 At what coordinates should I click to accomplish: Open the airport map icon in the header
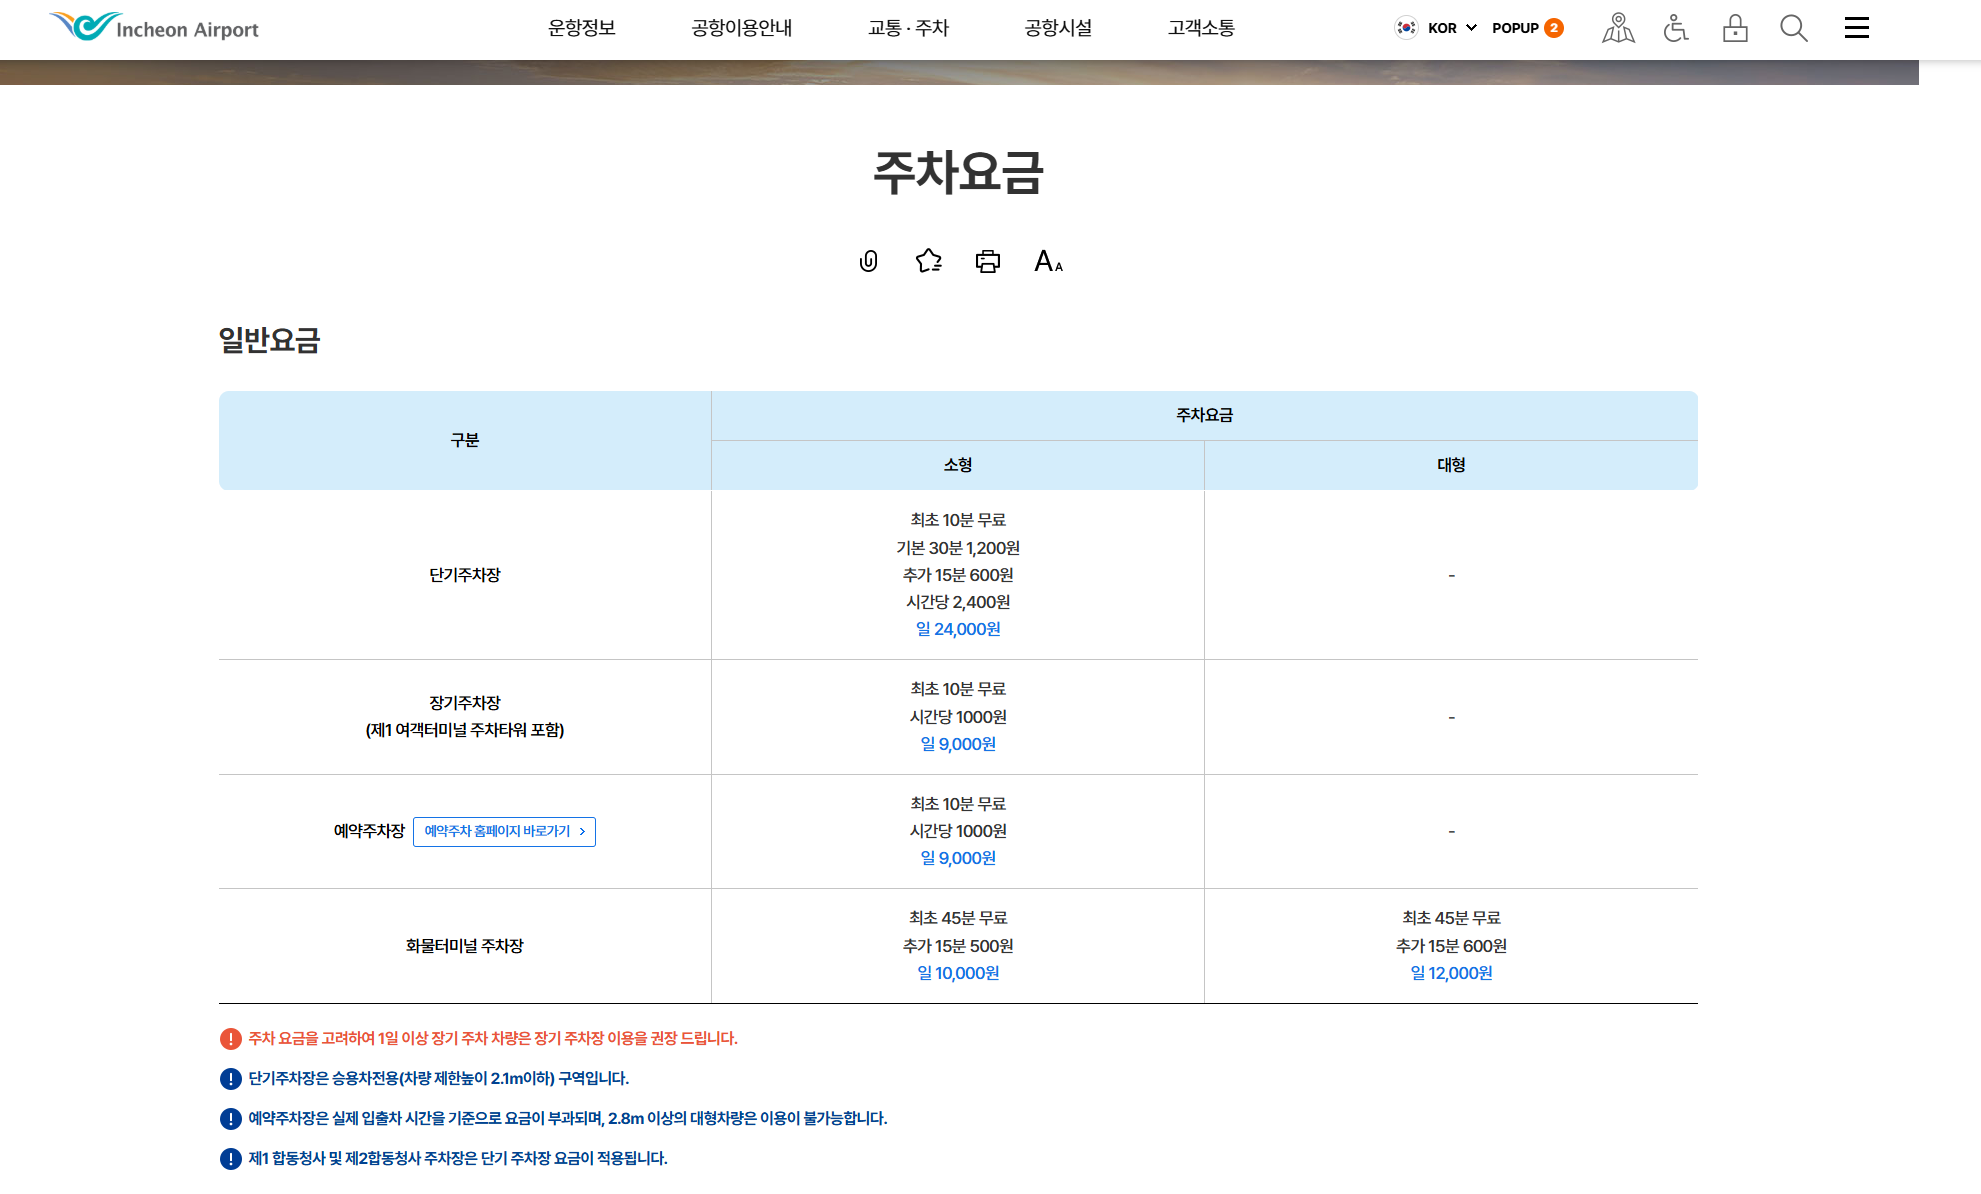(1618, 28)
